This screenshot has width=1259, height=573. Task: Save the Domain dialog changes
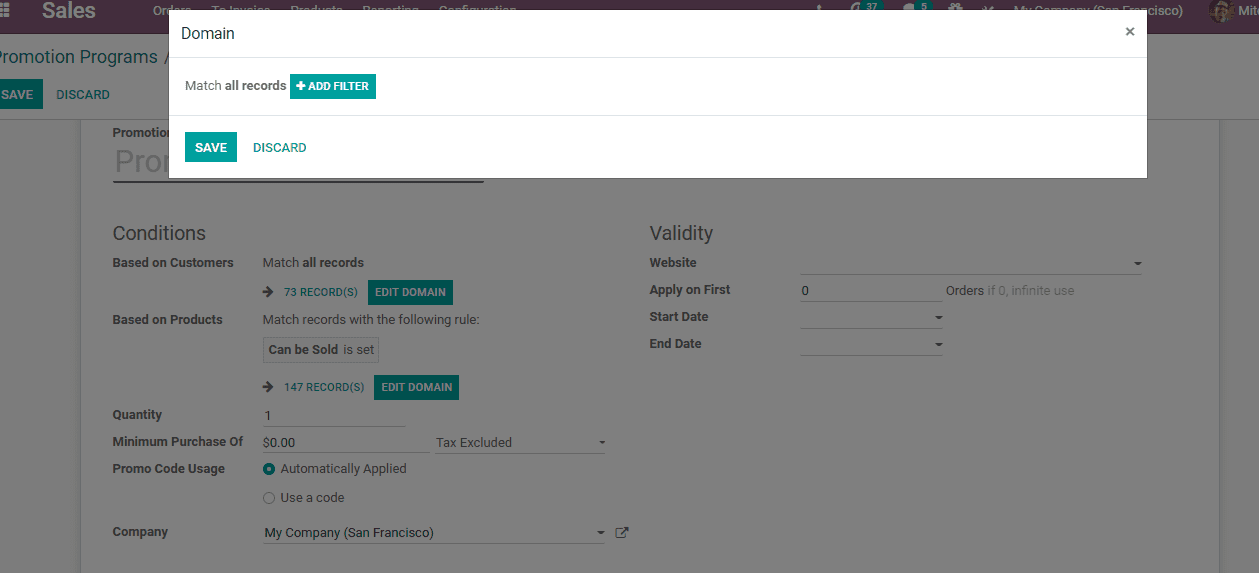click(x=211, y=147)
